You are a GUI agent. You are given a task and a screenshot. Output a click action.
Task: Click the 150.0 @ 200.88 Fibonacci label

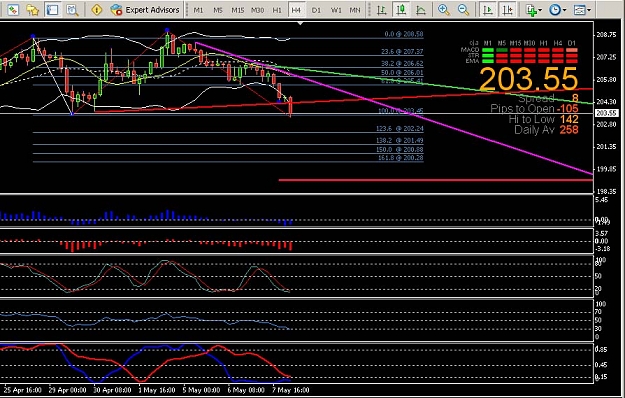(400, 149)
